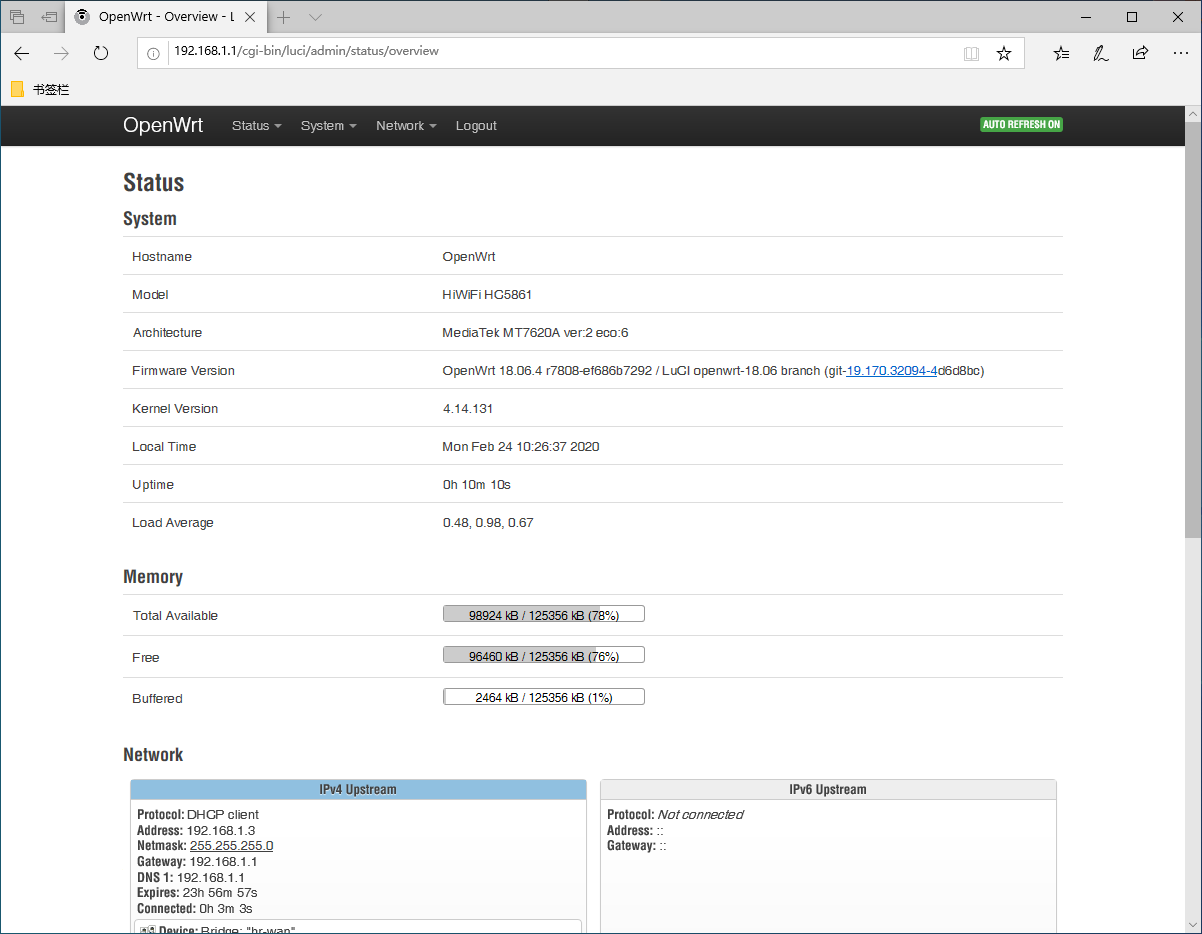The image size is (1202, 934).
Task: Click the Memory section heading
Action: click(x=153, y=577)
